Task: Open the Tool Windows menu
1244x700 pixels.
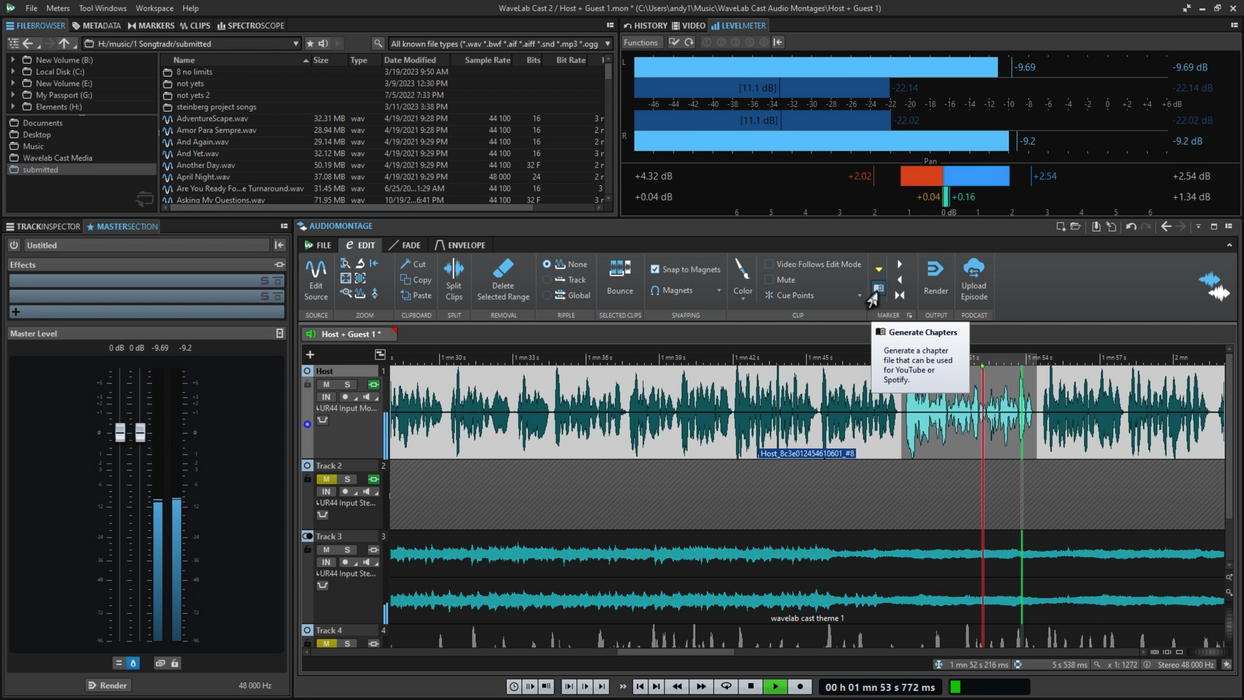Action: coord(102,8)
